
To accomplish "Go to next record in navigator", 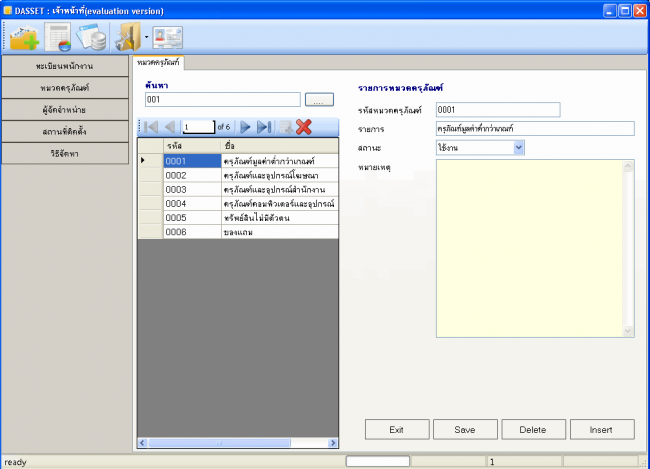I will tap(246, 127).
